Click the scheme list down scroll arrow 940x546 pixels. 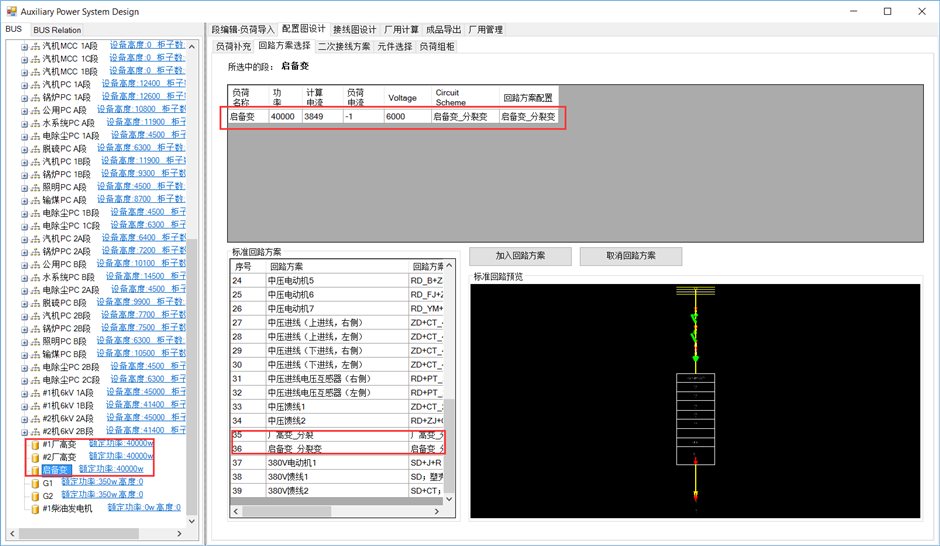tap(450, 499)
